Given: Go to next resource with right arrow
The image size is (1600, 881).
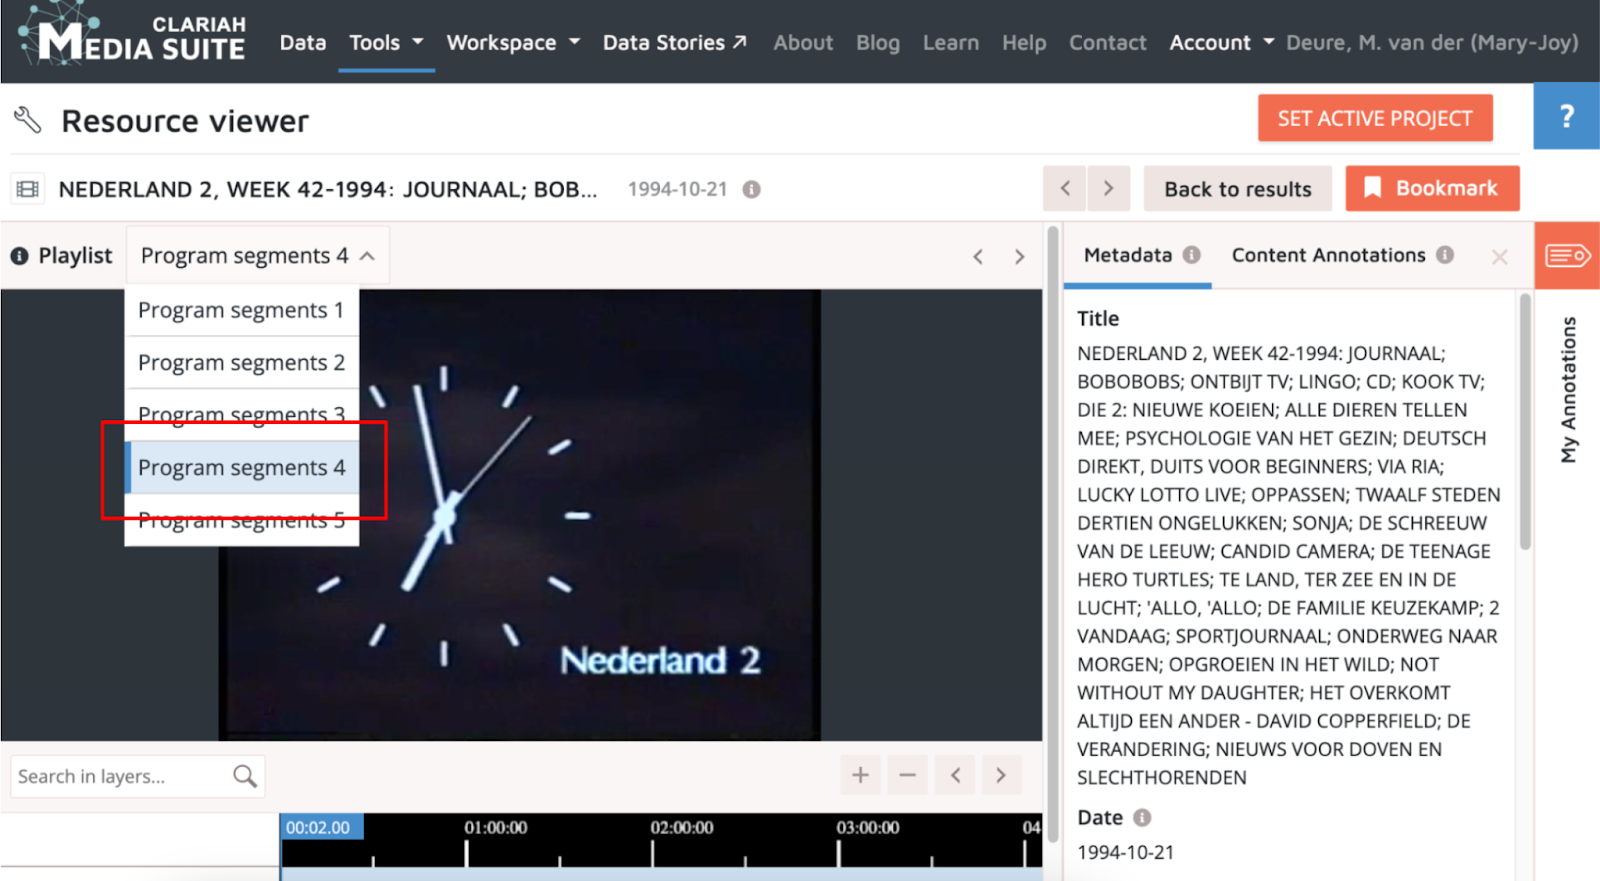Looking at the screenshot, I should click(x=1109, y=188).
